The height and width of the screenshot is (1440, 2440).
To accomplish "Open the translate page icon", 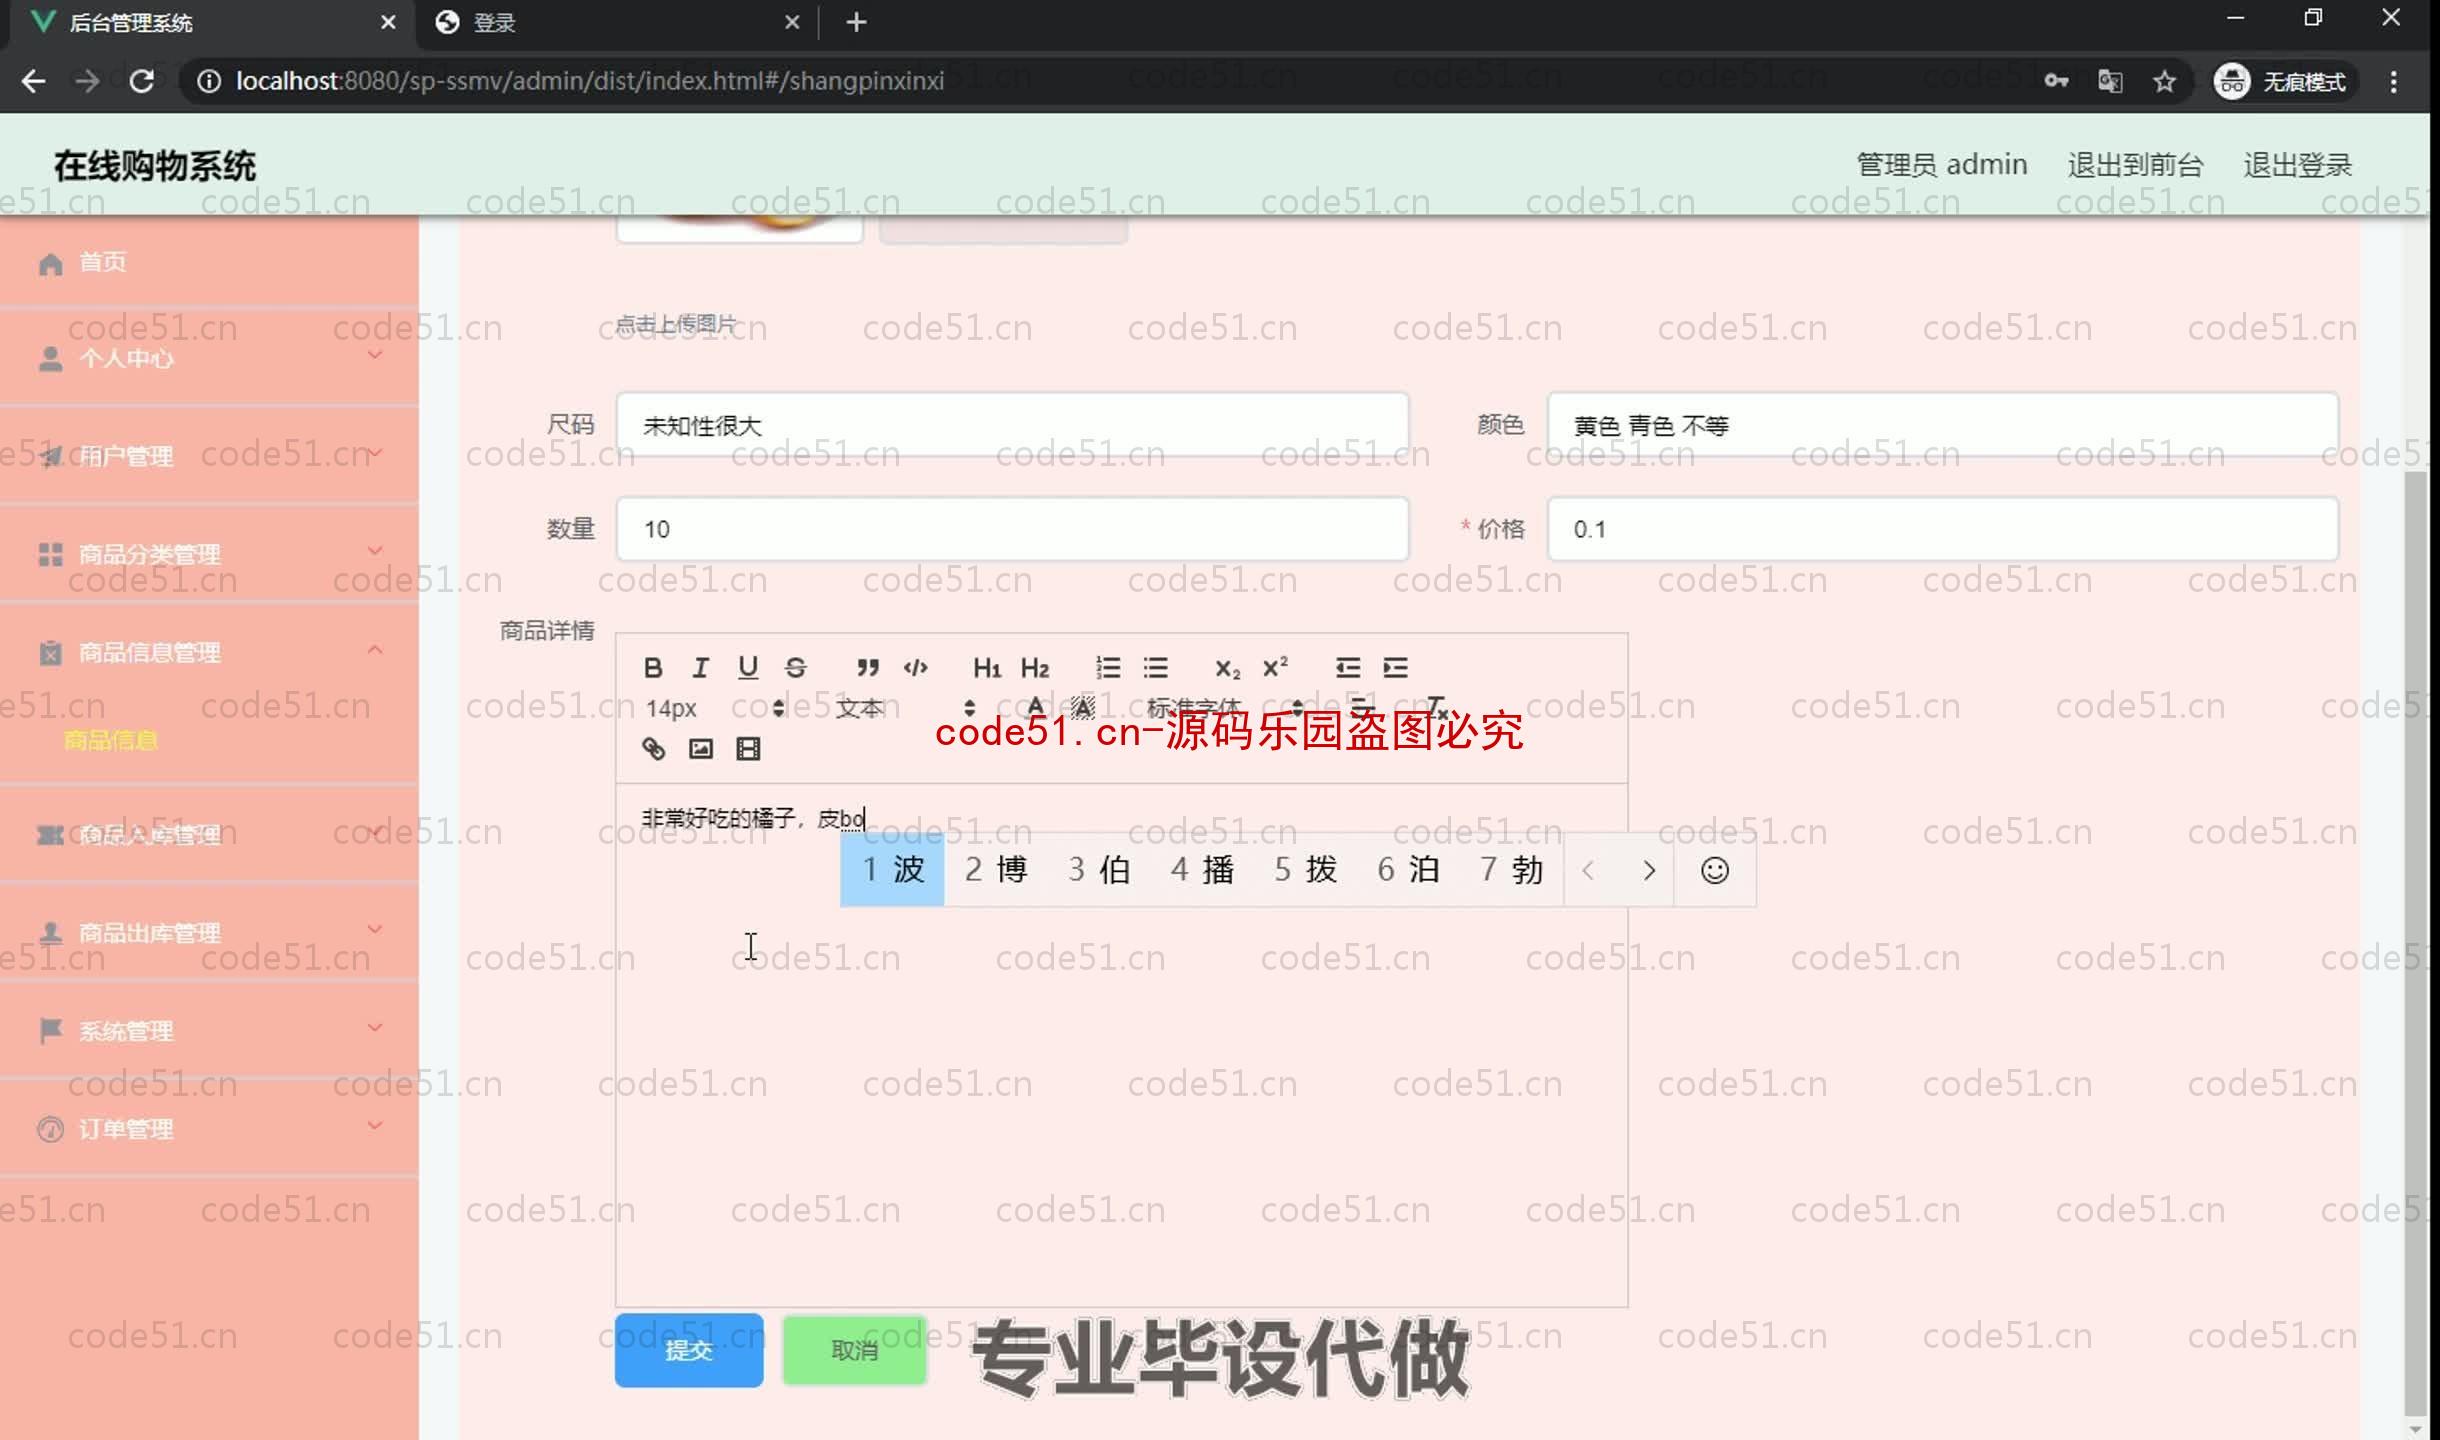I will coord(2110,81).
